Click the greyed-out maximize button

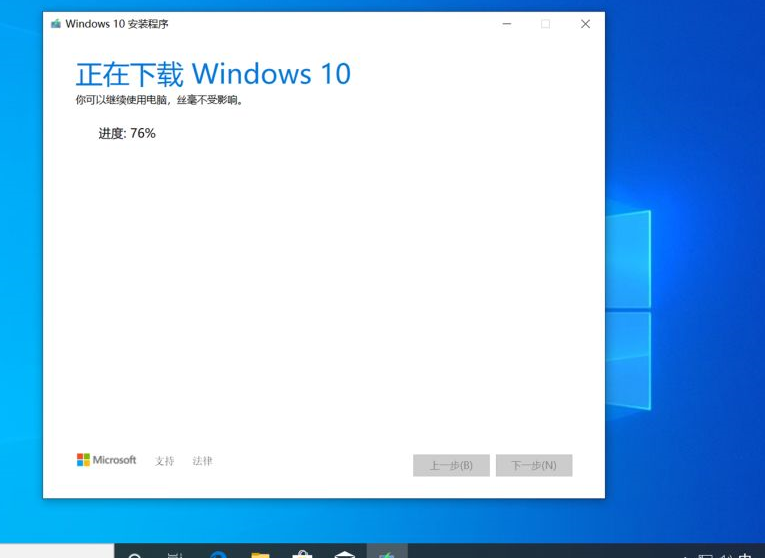click(x=545, y=24)
